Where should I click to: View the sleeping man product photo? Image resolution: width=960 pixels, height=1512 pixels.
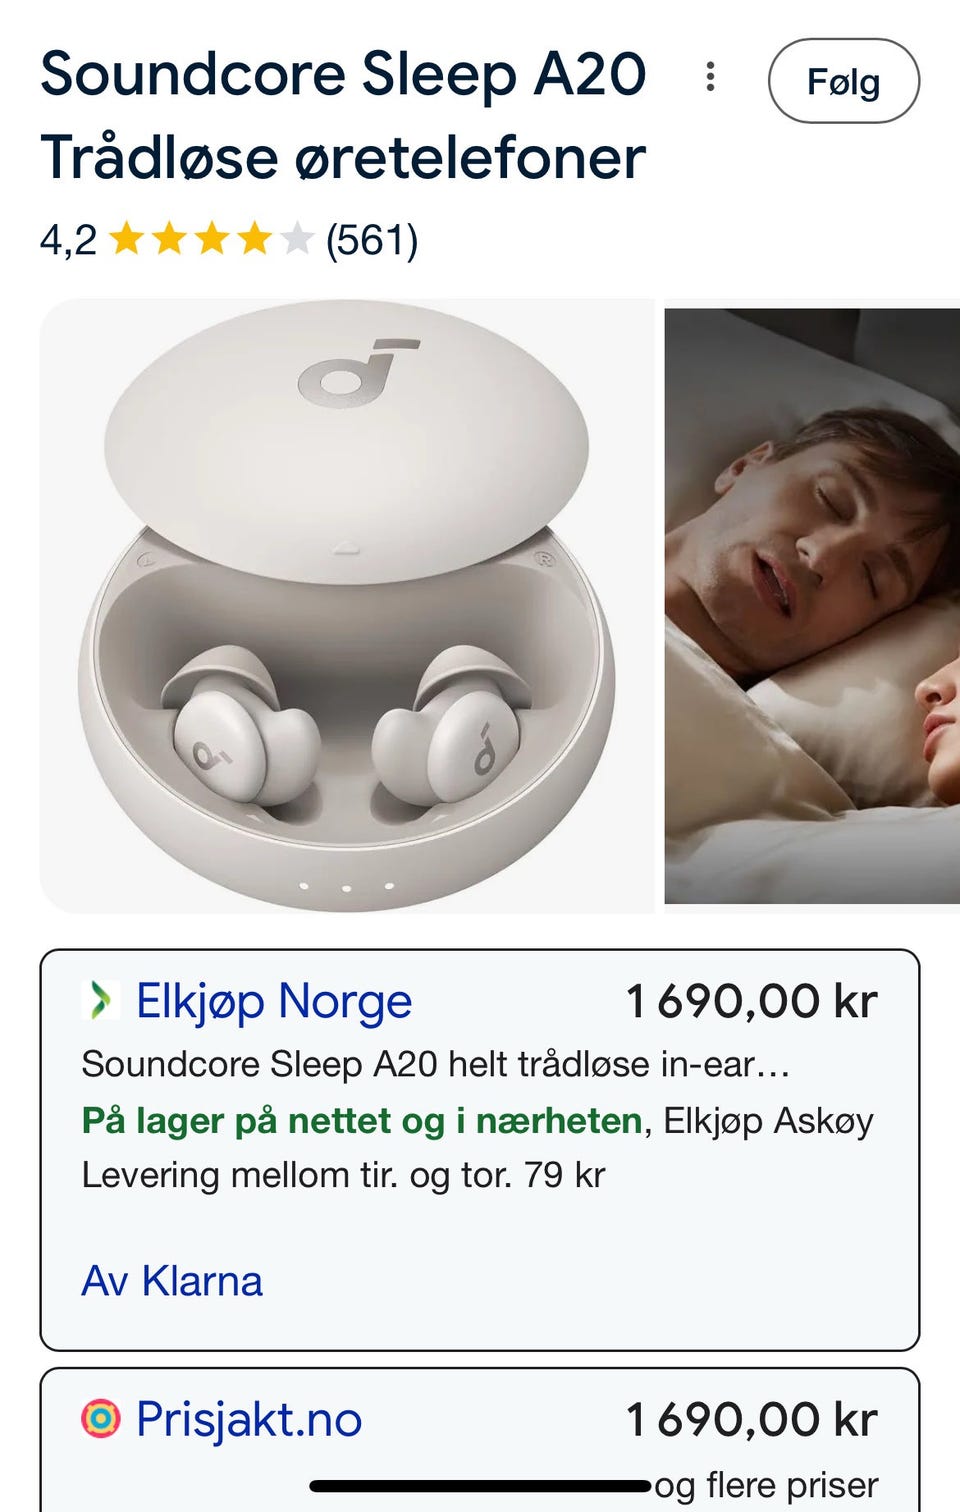812,606
